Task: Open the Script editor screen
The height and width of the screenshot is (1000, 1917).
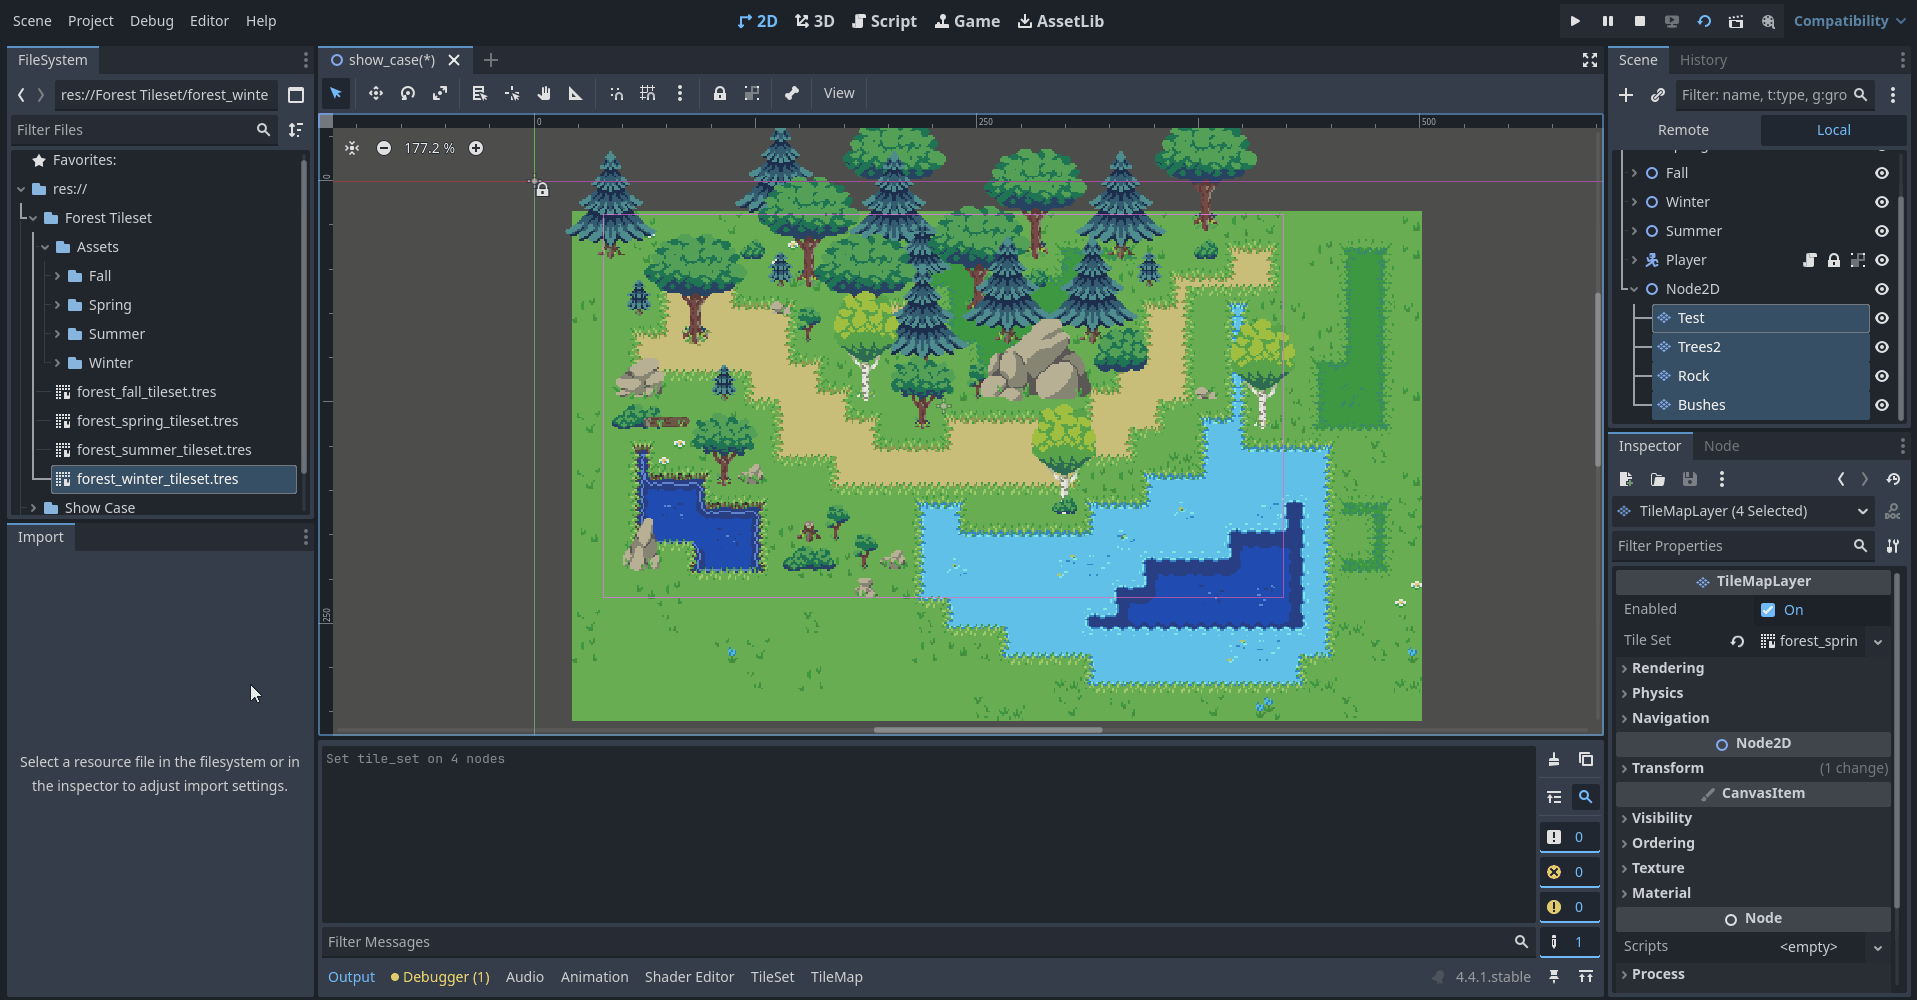Action: (884, 20)
